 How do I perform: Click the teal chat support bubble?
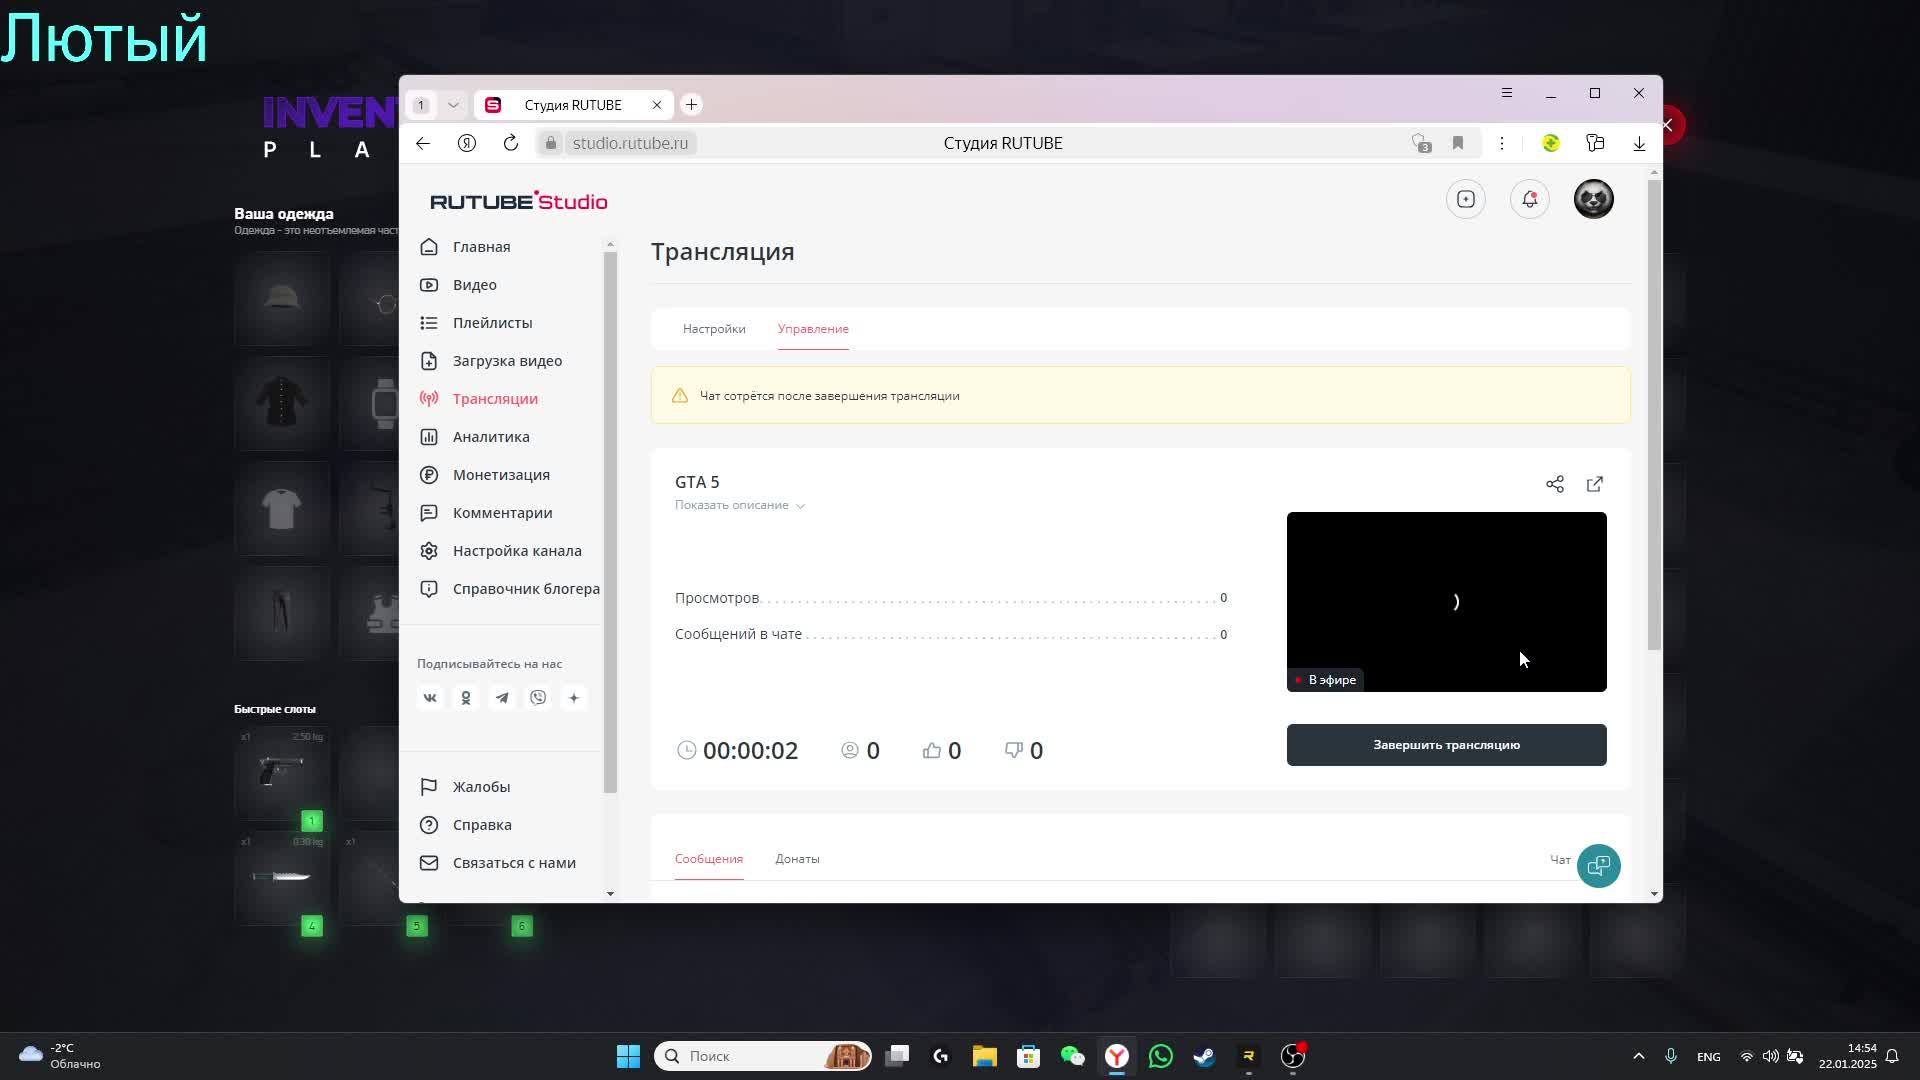pos(1598,865)
